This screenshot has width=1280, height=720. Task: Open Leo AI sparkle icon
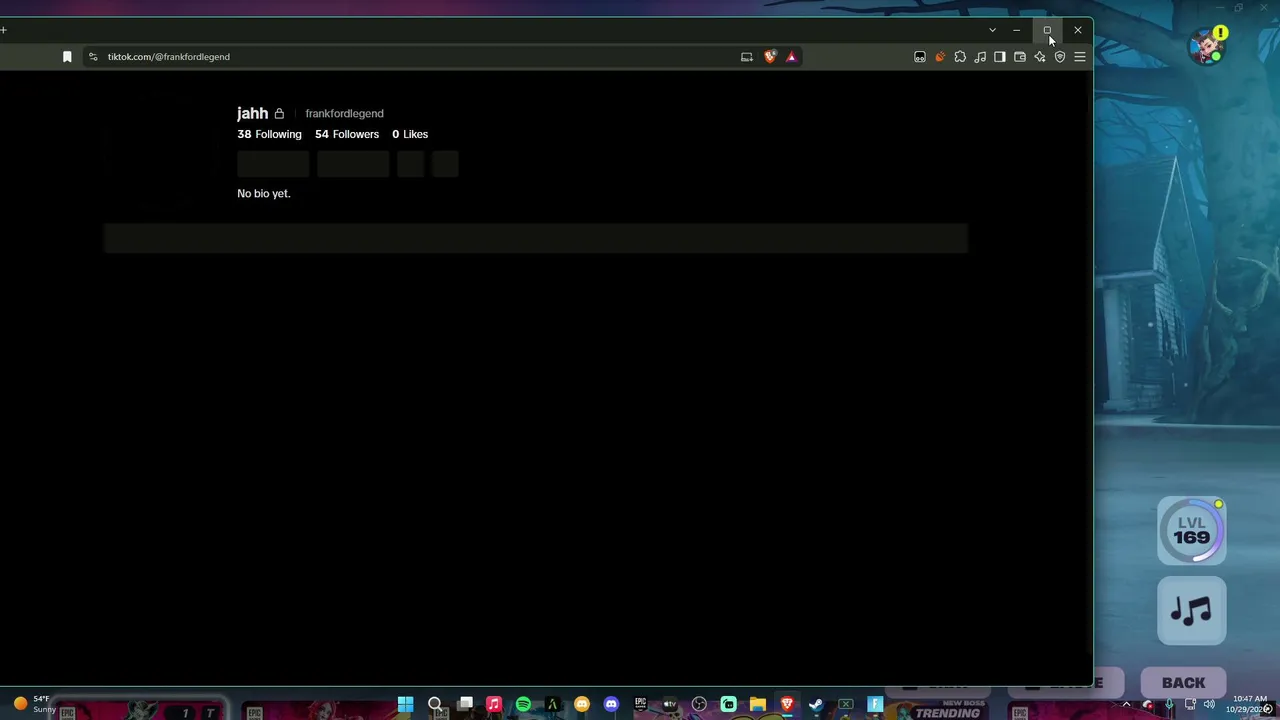pyautogui.click(x=1040, y=57)
